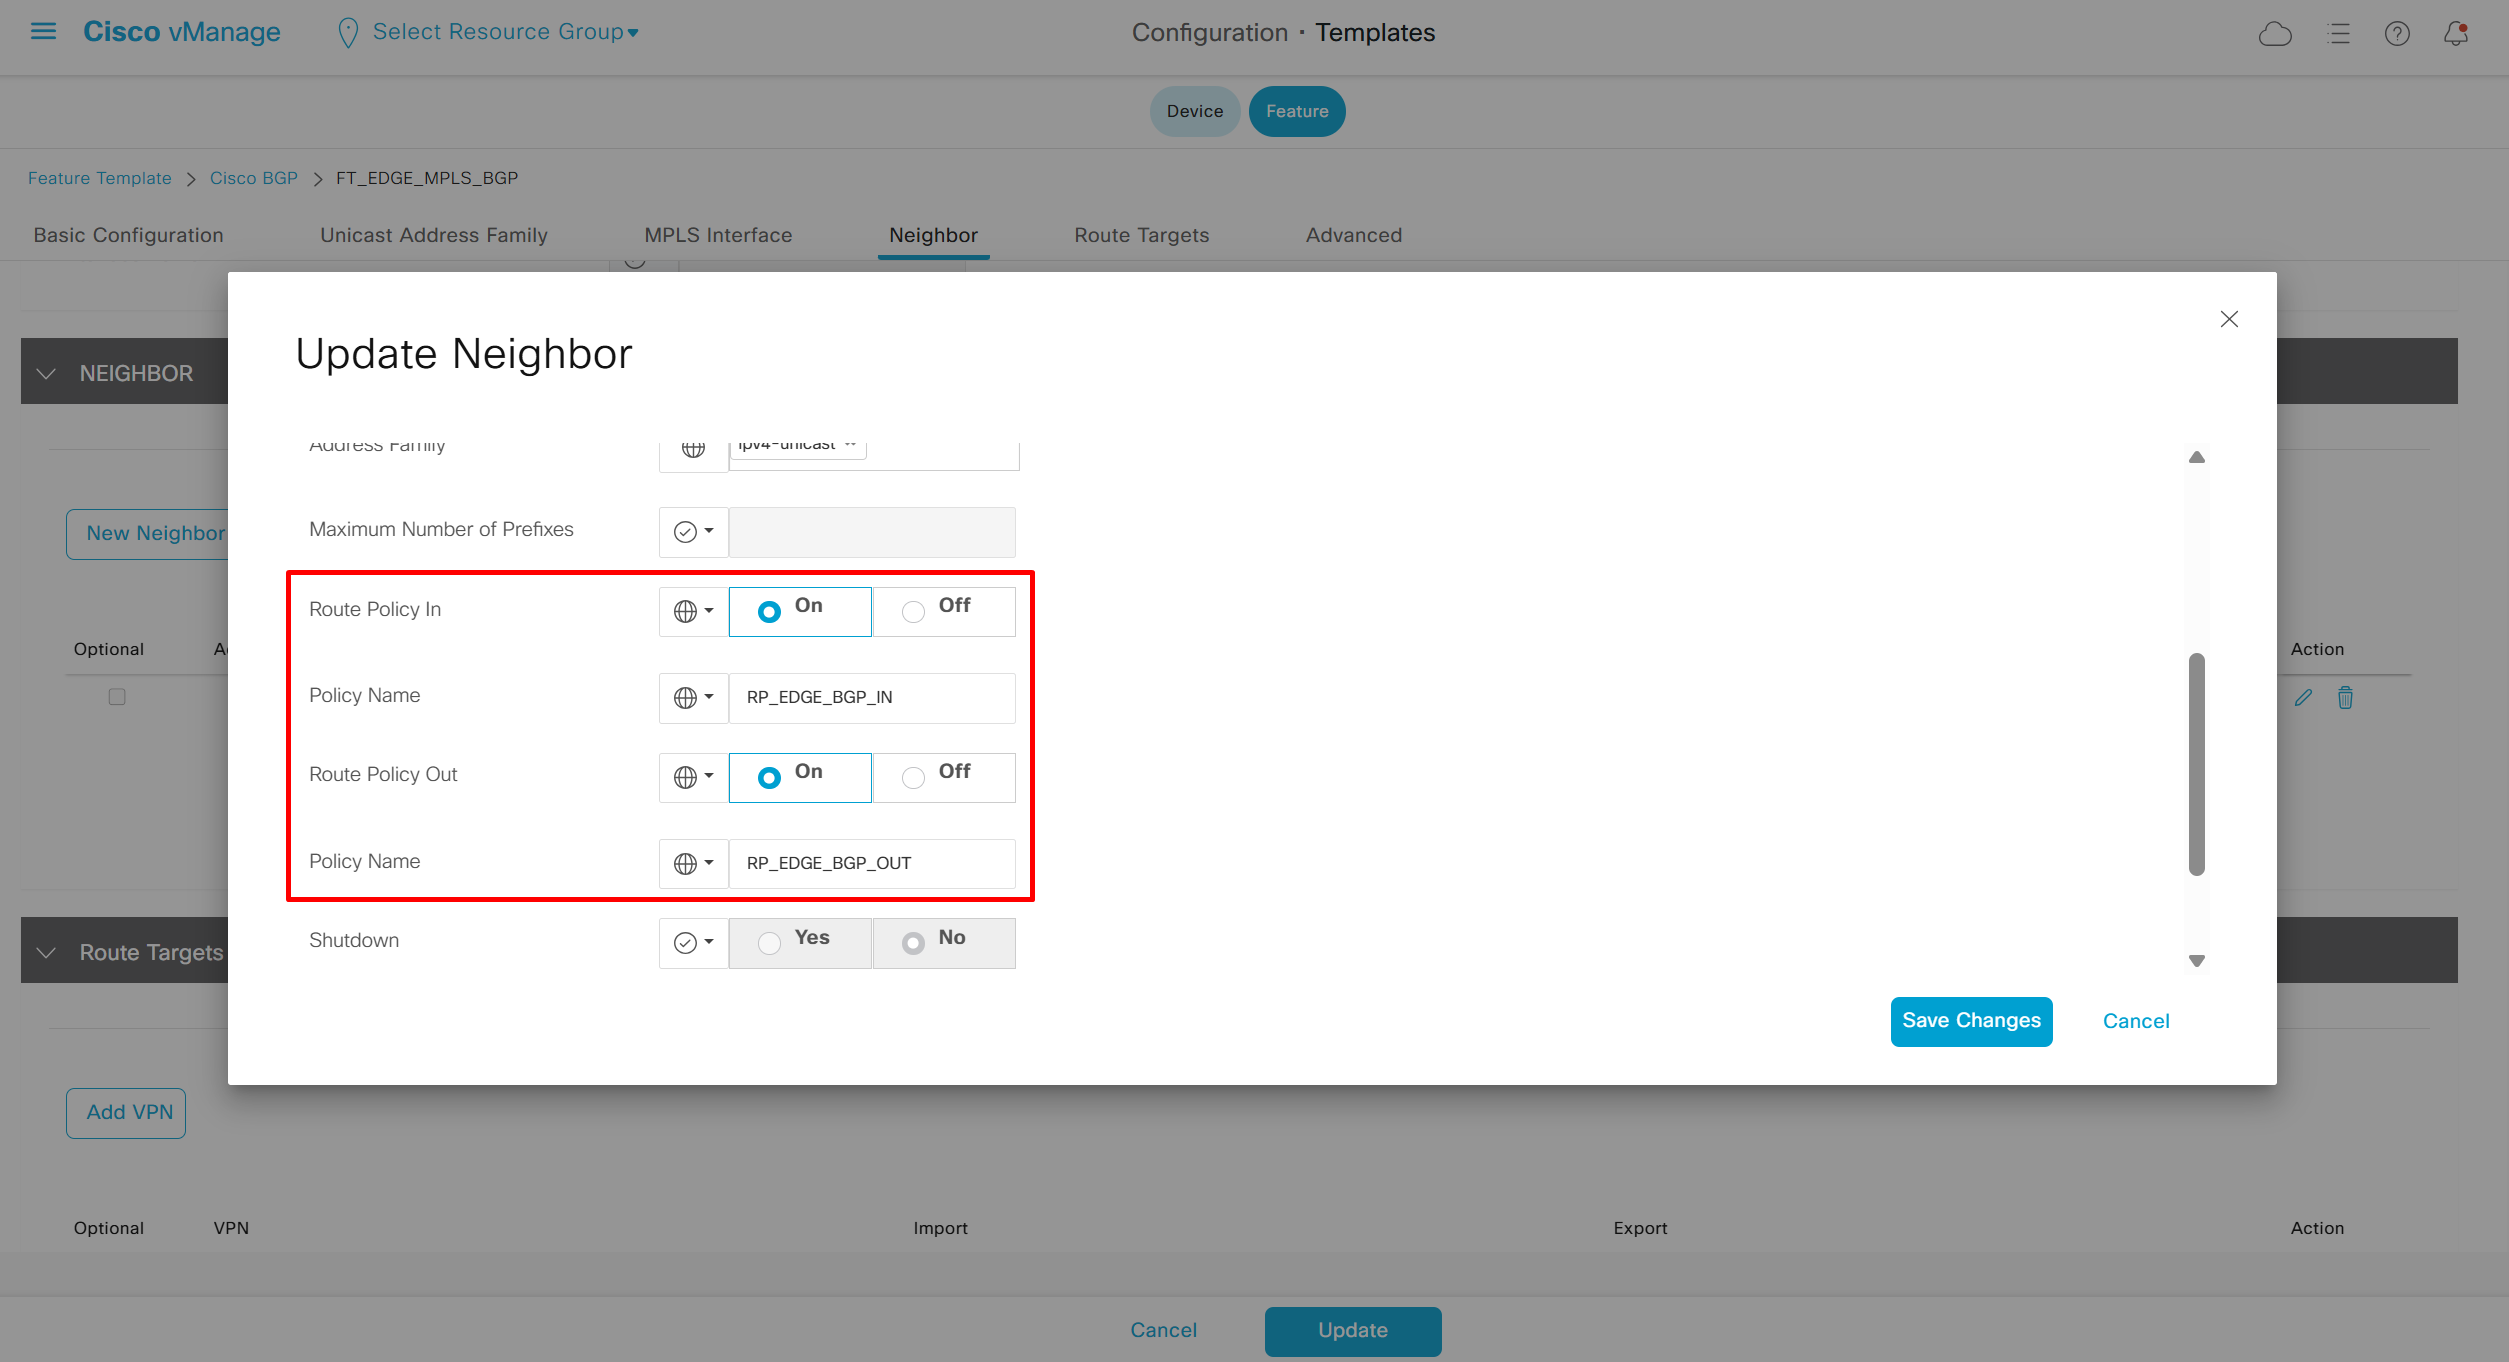Click pencil edit icon in neighbor row
The height and width of the screenshot is (1362, 2509).
pyautogui.click(x=2303, y=698)
